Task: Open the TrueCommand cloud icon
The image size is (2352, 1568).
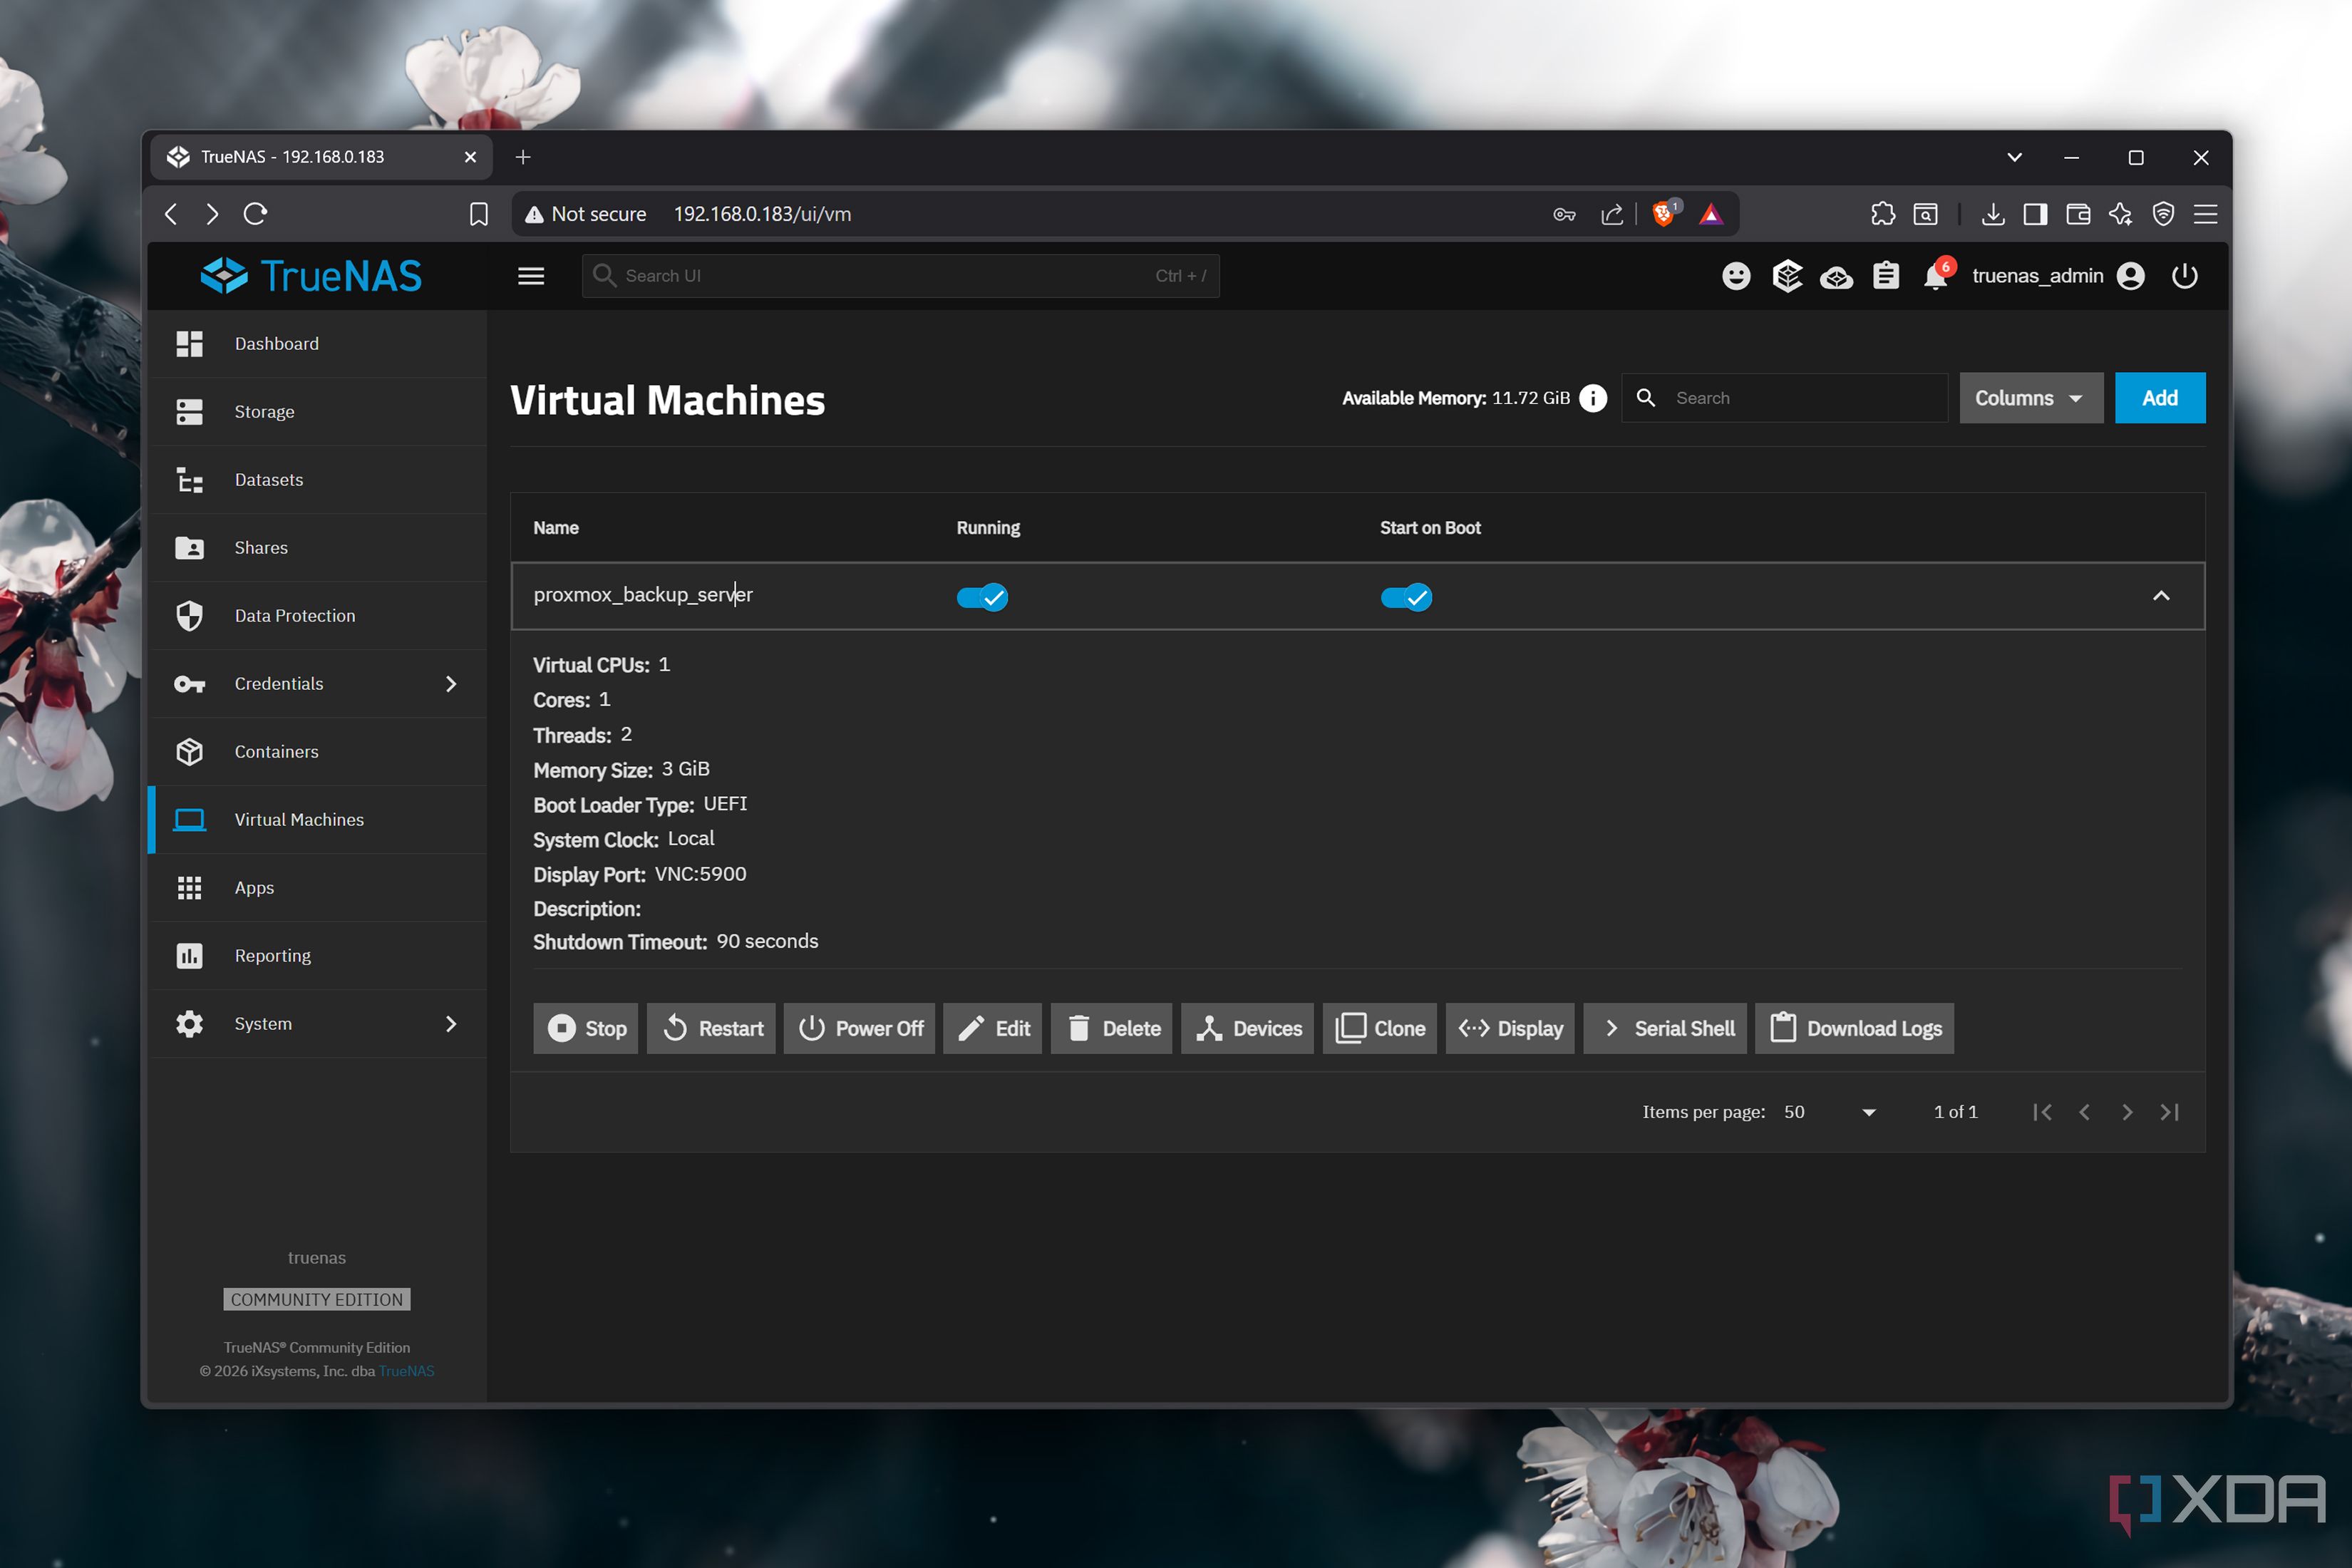Action: tap(1836, 277)
